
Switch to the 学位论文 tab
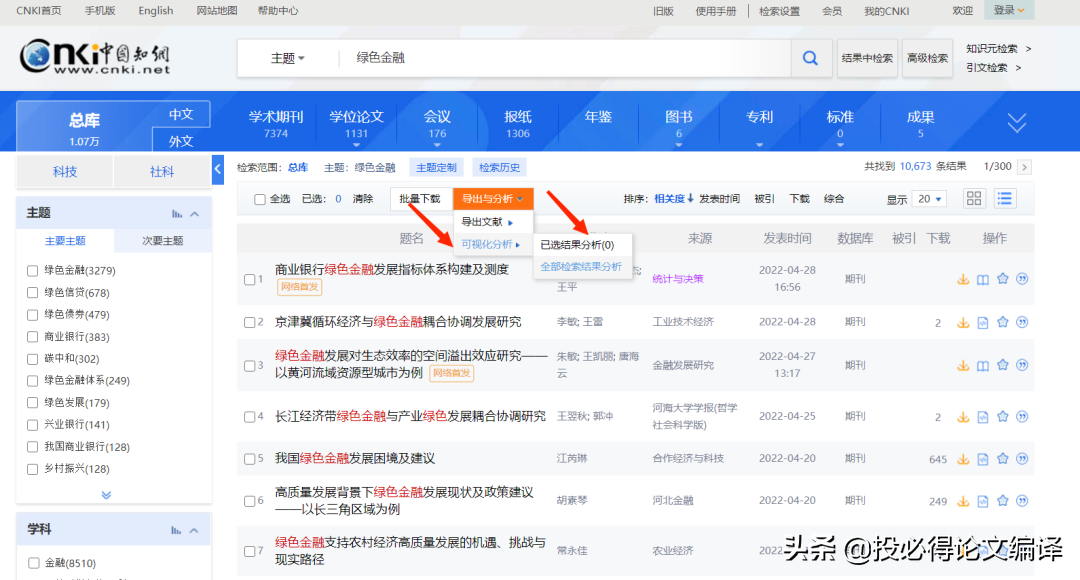pos(357,115)
